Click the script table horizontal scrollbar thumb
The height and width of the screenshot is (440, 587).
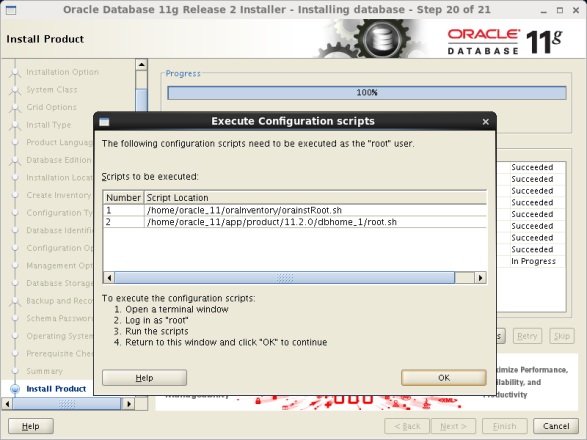pyautogui.click(x=285, y=277)
